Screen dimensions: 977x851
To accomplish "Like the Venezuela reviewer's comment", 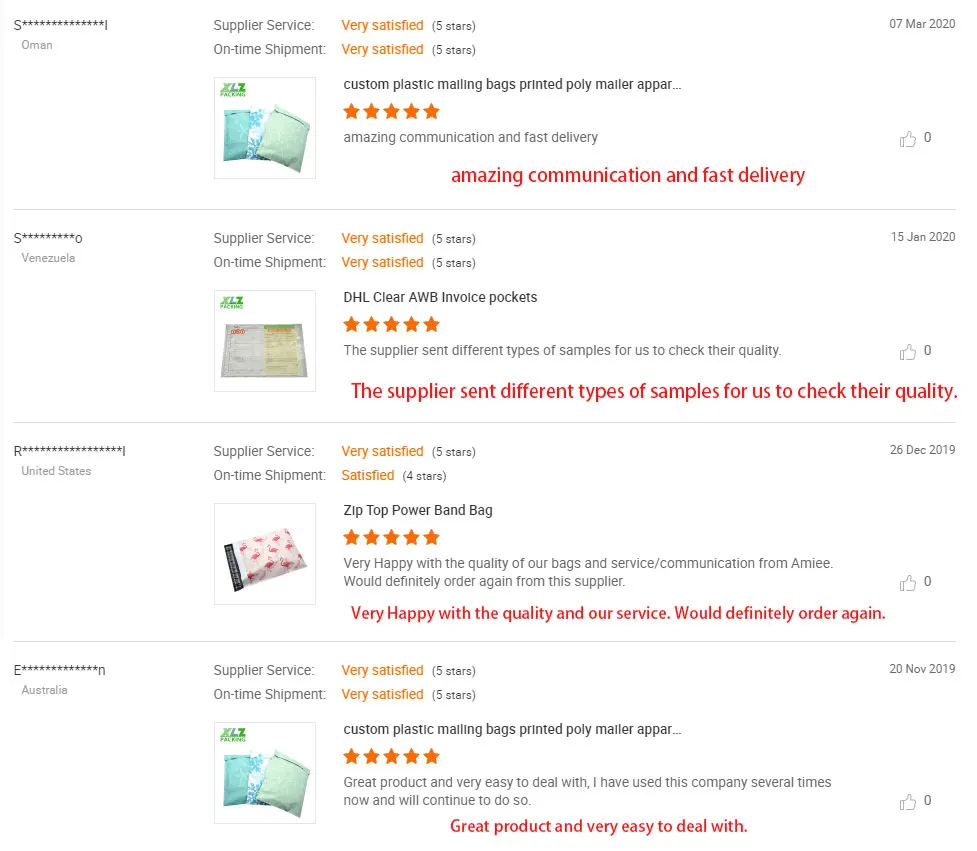I will pyautogui.click(x=908, y=352).
